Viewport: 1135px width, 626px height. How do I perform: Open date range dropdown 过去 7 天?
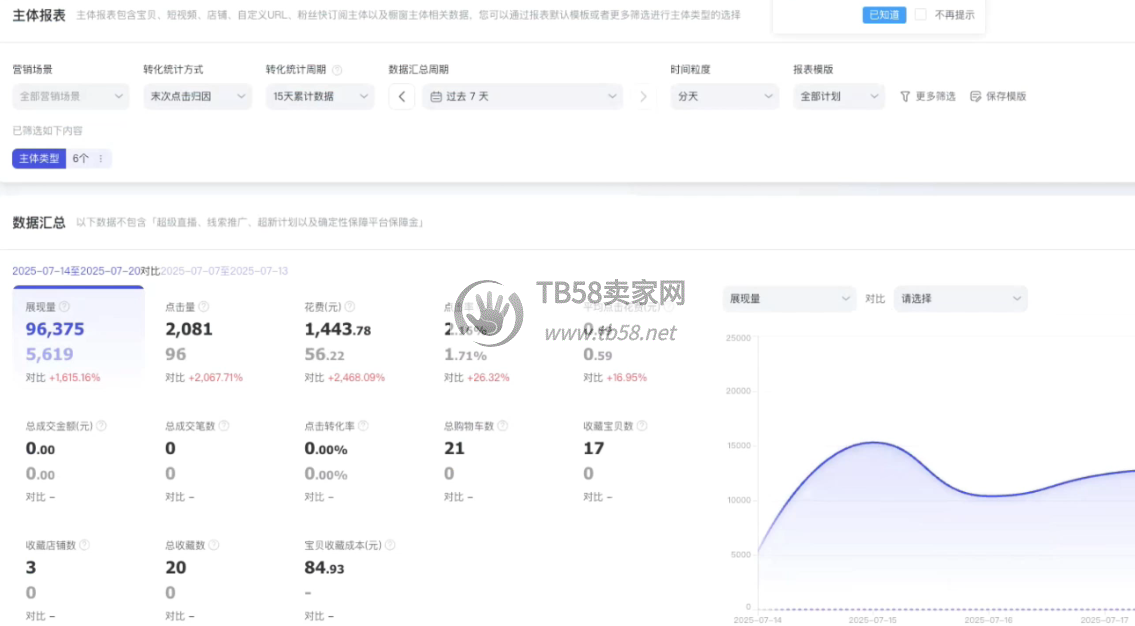click(x=522, y=97)
